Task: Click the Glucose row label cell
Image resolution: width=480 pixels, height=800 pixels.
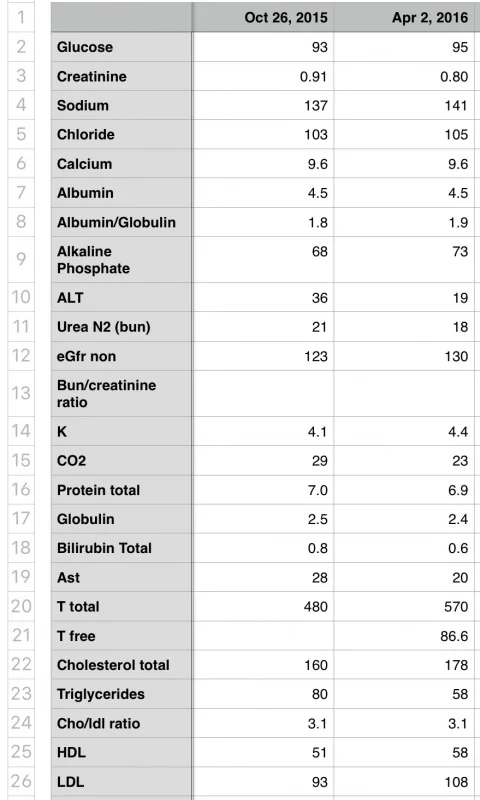Action: [121, 47]
